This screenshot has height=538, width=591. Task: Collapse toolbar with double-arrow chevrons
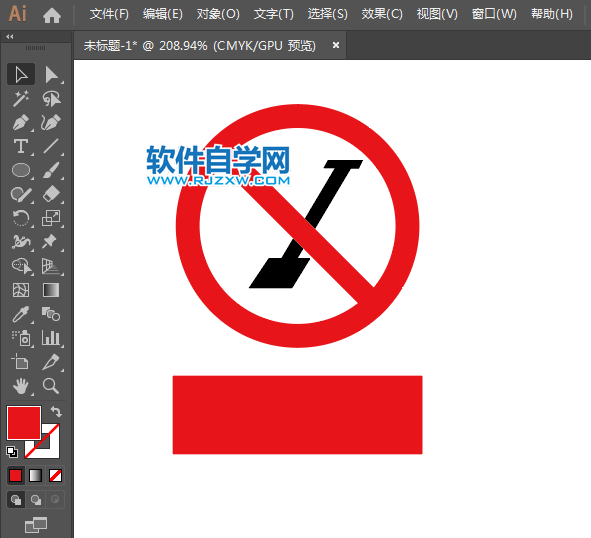(10, 37)
